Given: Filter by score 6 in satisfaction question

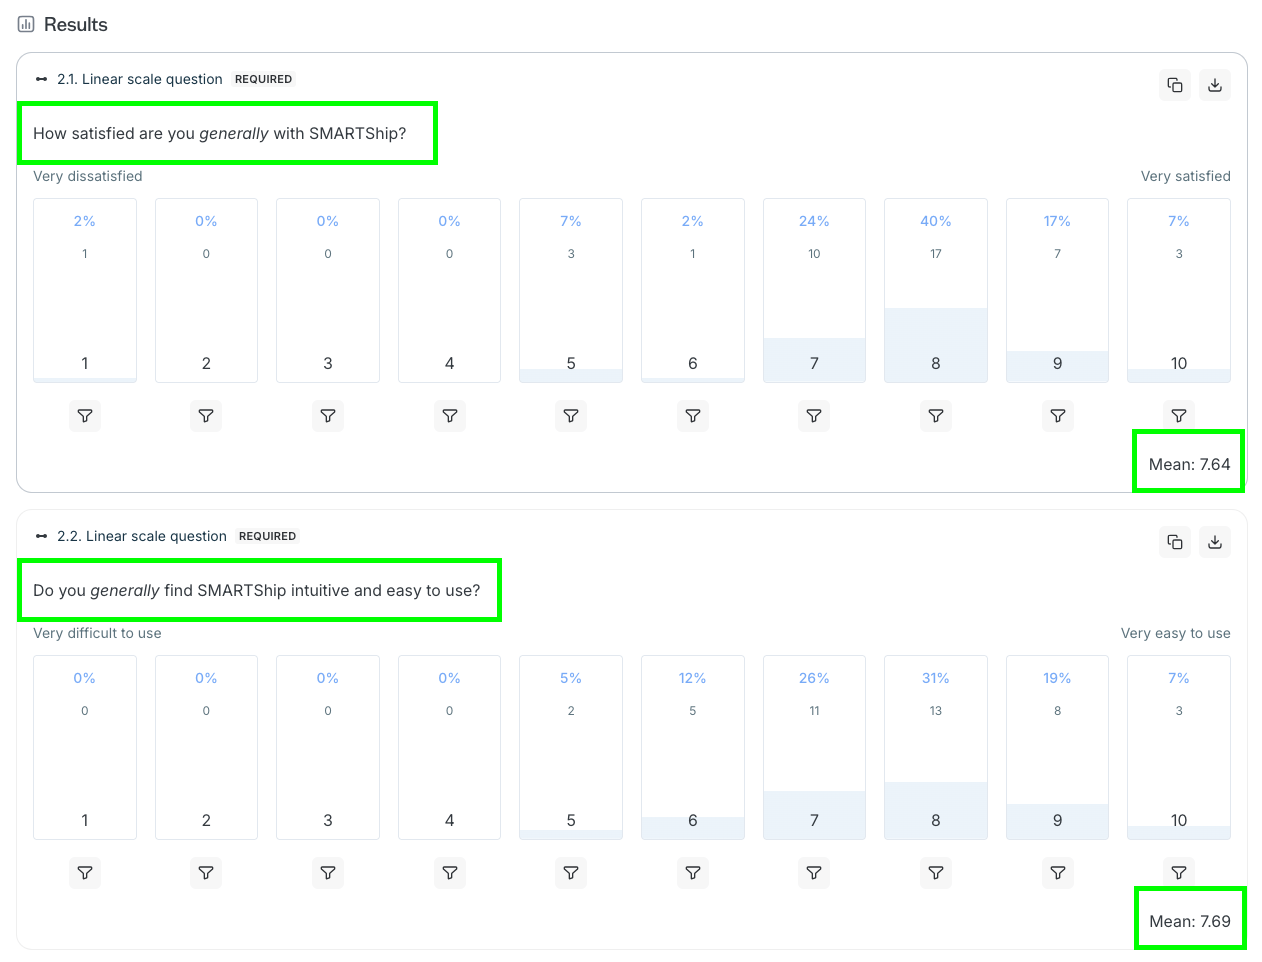Looking at the screenshot, I should click(693, 416).
